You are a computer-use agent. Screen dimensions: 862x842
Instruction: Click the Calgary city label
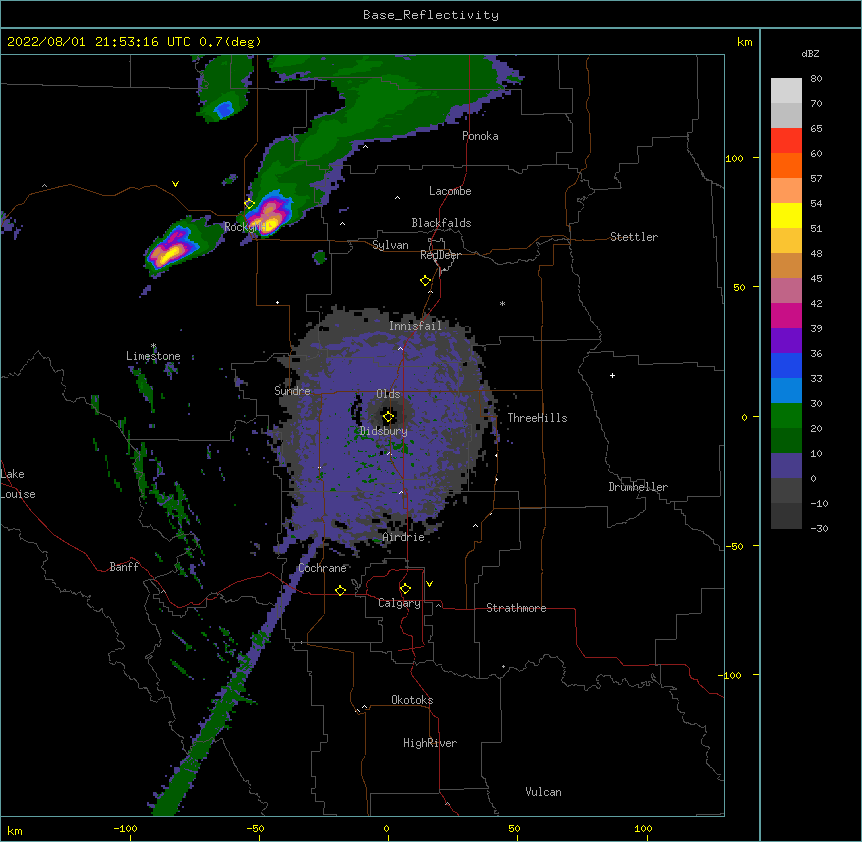point(399,603)
